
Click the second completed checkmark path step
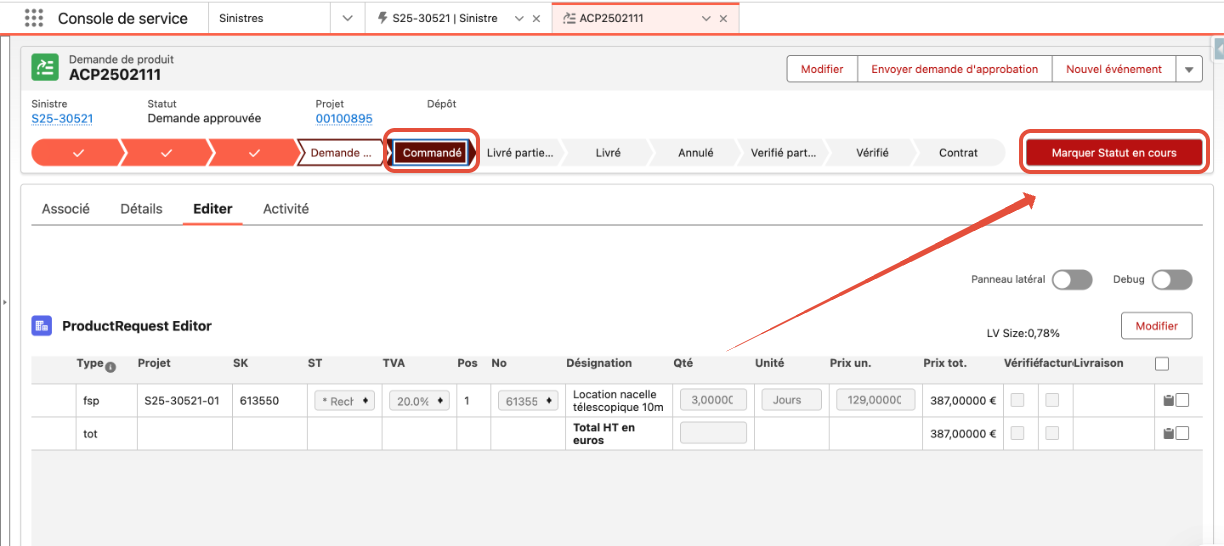tap(166, 153)
